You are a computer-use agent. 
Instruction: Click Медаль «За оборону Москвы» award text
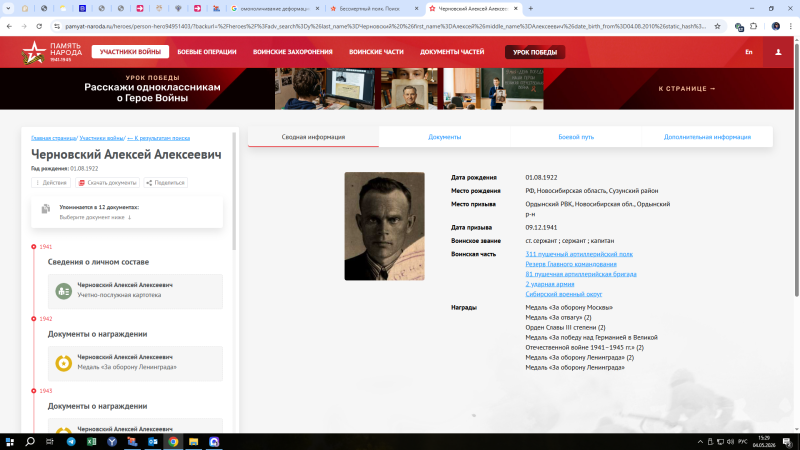tap(569, 308)
